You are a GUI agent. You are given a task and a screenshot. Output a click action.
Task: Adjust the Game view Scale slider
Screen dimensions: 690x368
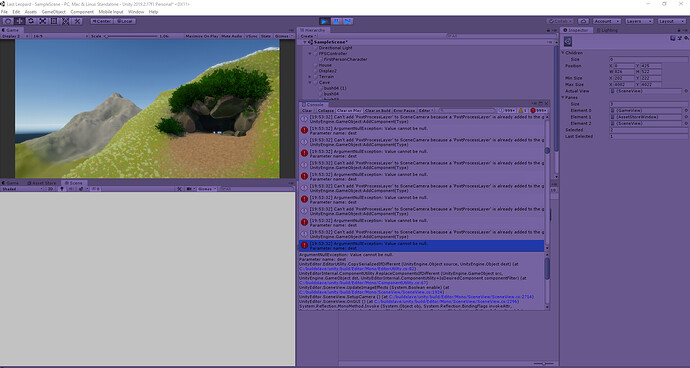coord(131,36)
